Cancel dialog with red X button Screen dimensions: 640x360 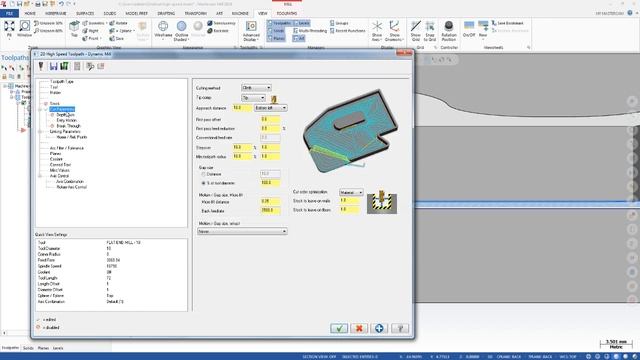pos(359,328)
